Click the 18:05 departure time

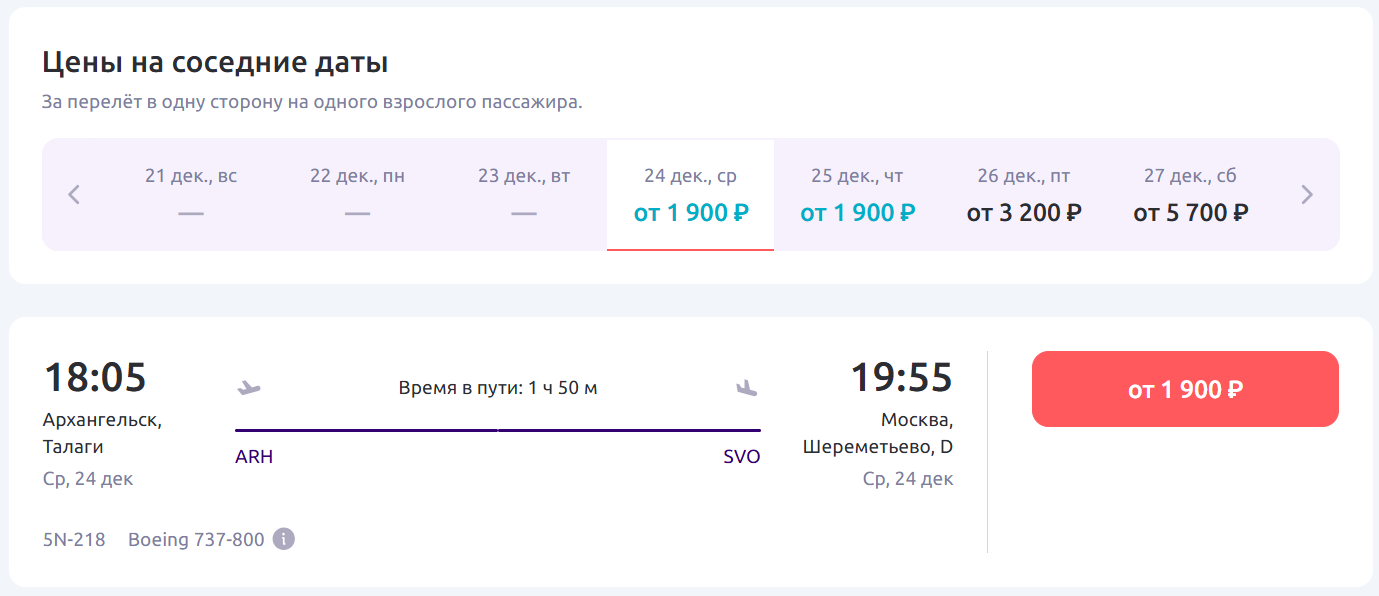click(x=95, y=378)
